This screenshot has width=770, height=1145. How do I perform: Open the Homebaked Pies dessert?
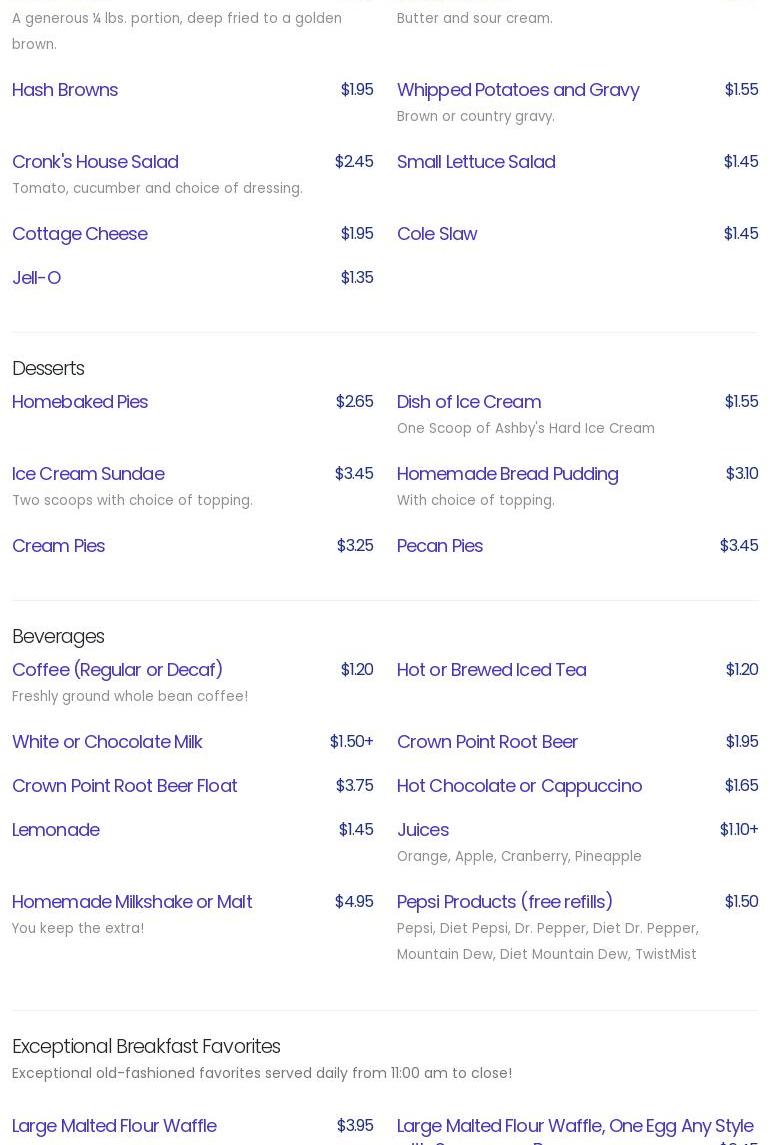[x=80, y=402]
